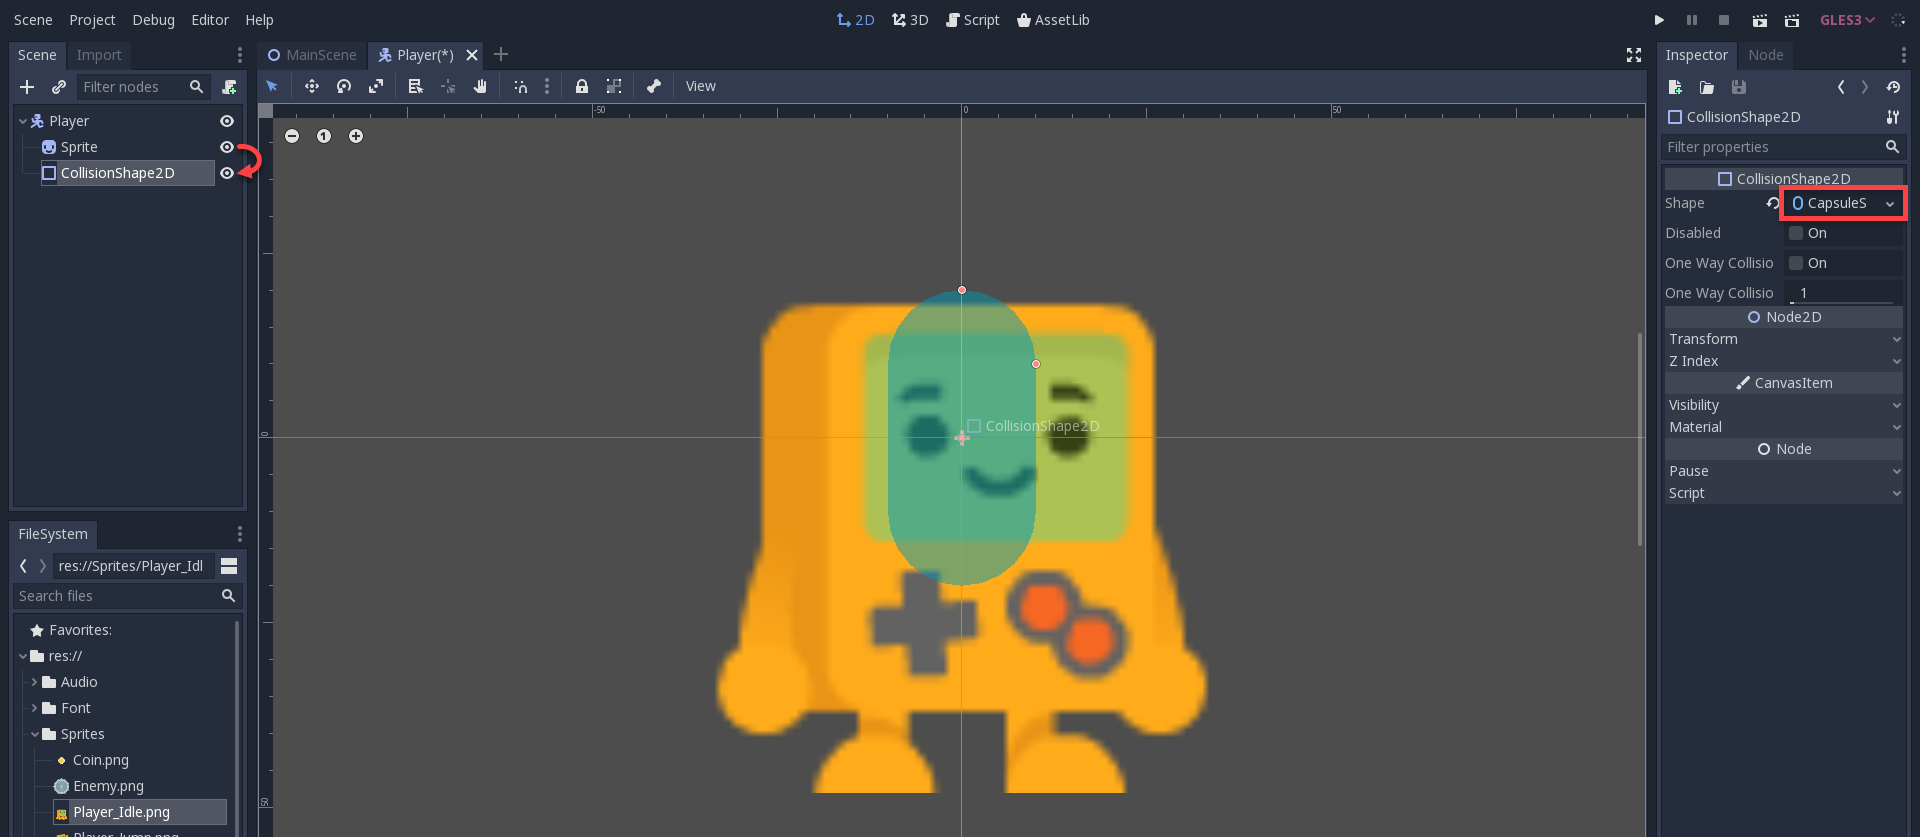Toggle distraction-free mode icon
Screen dimensions: 1920x837
pyautogui.click(x=1633, y=55)
